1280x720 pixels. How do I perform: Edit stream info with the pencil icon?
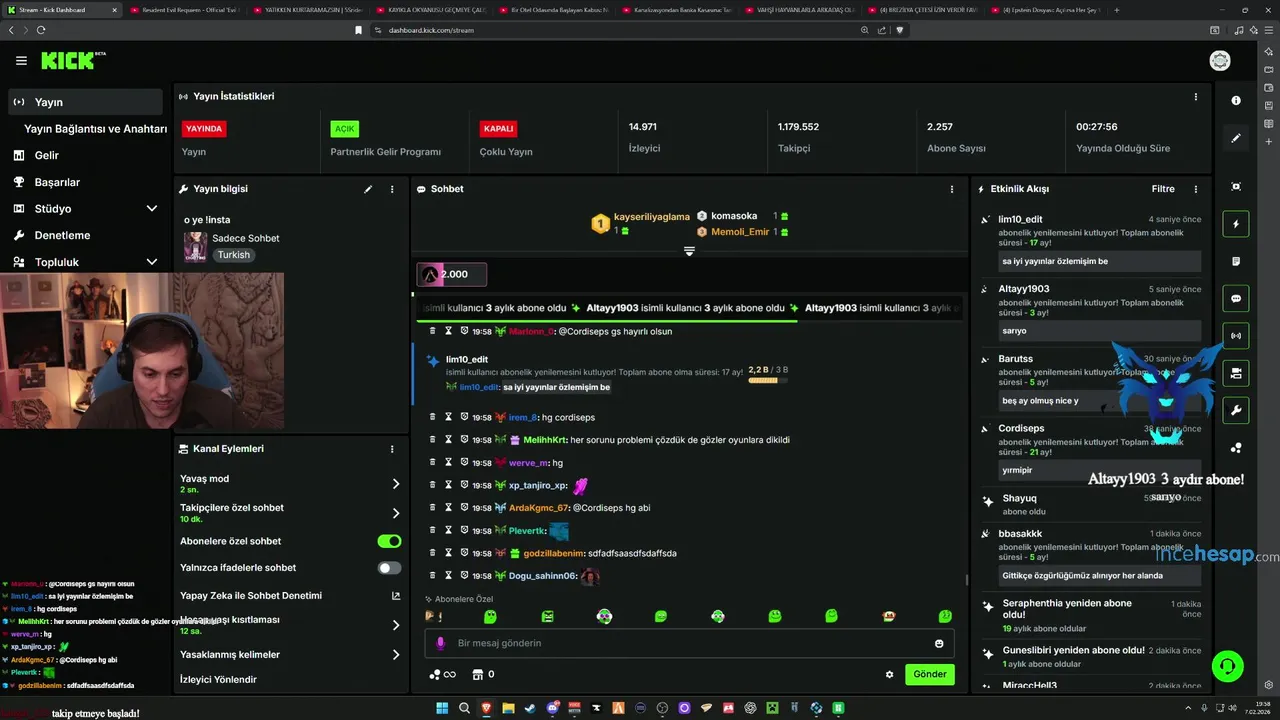tap(368, 189)
